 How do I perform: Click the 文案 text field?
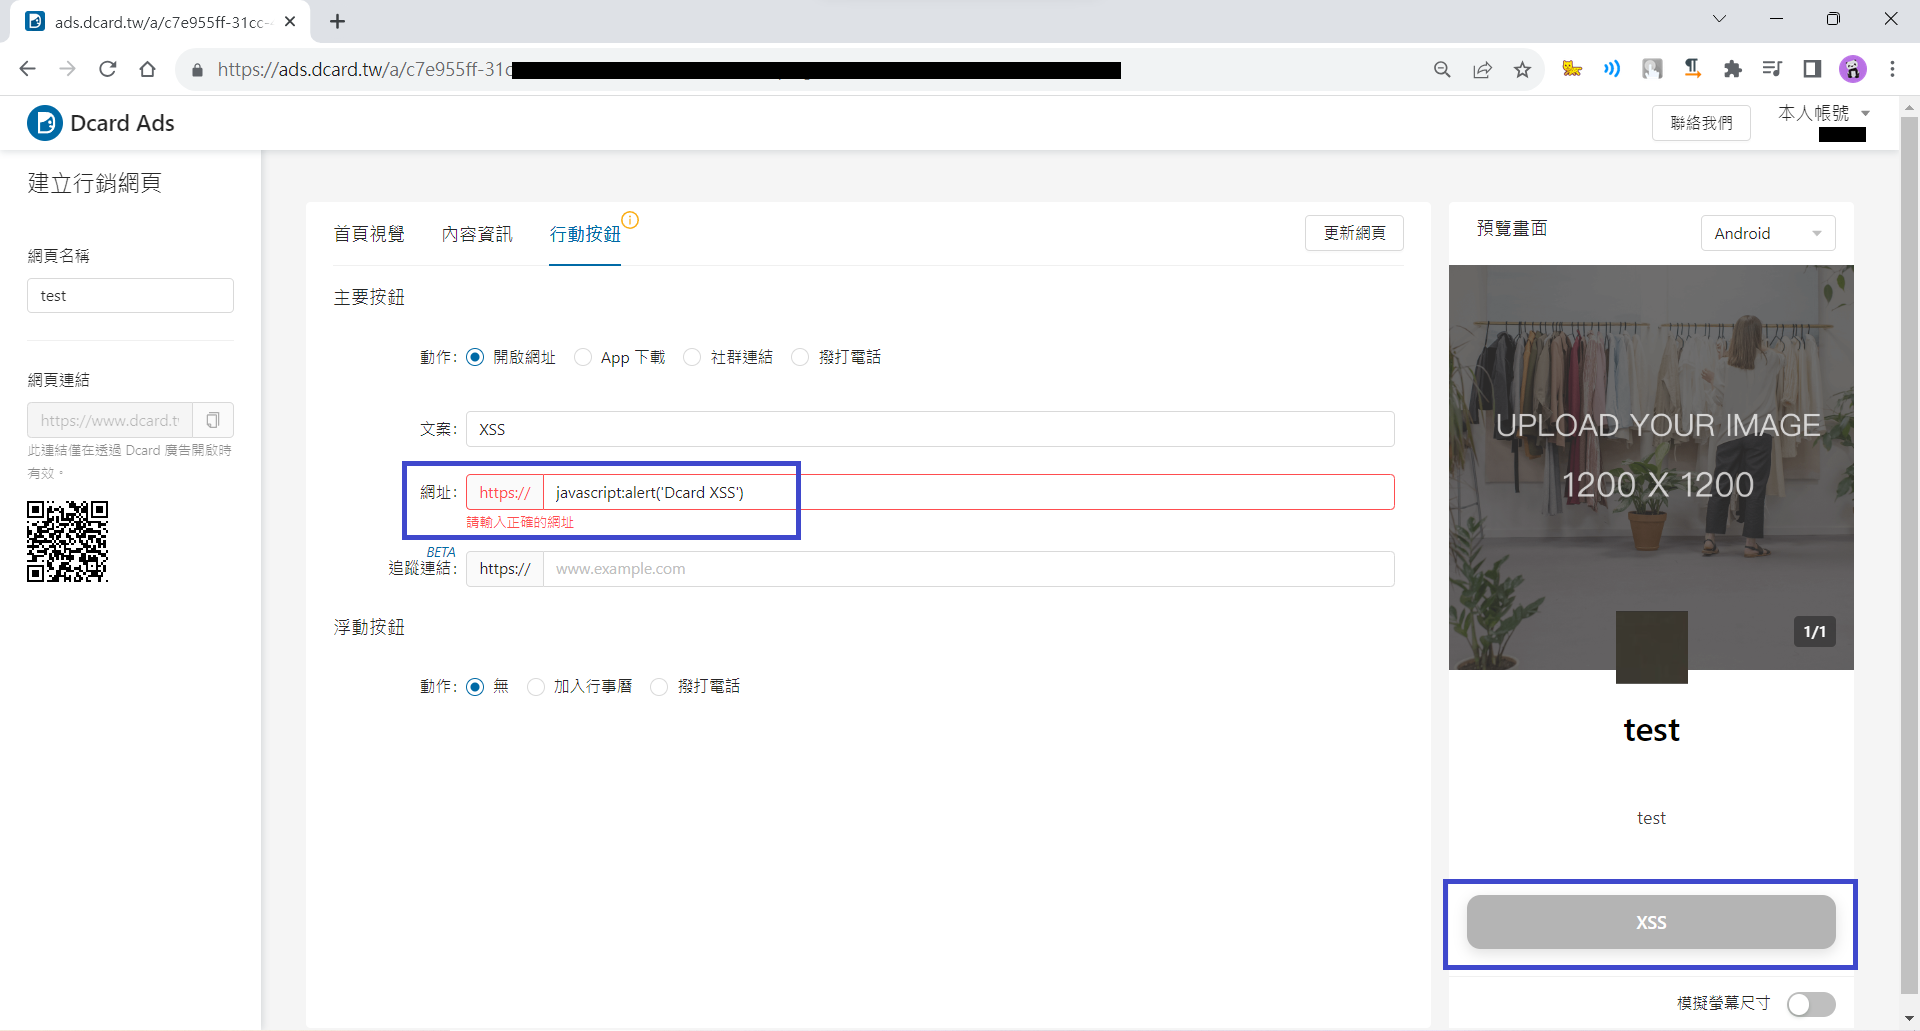(930, 429)
